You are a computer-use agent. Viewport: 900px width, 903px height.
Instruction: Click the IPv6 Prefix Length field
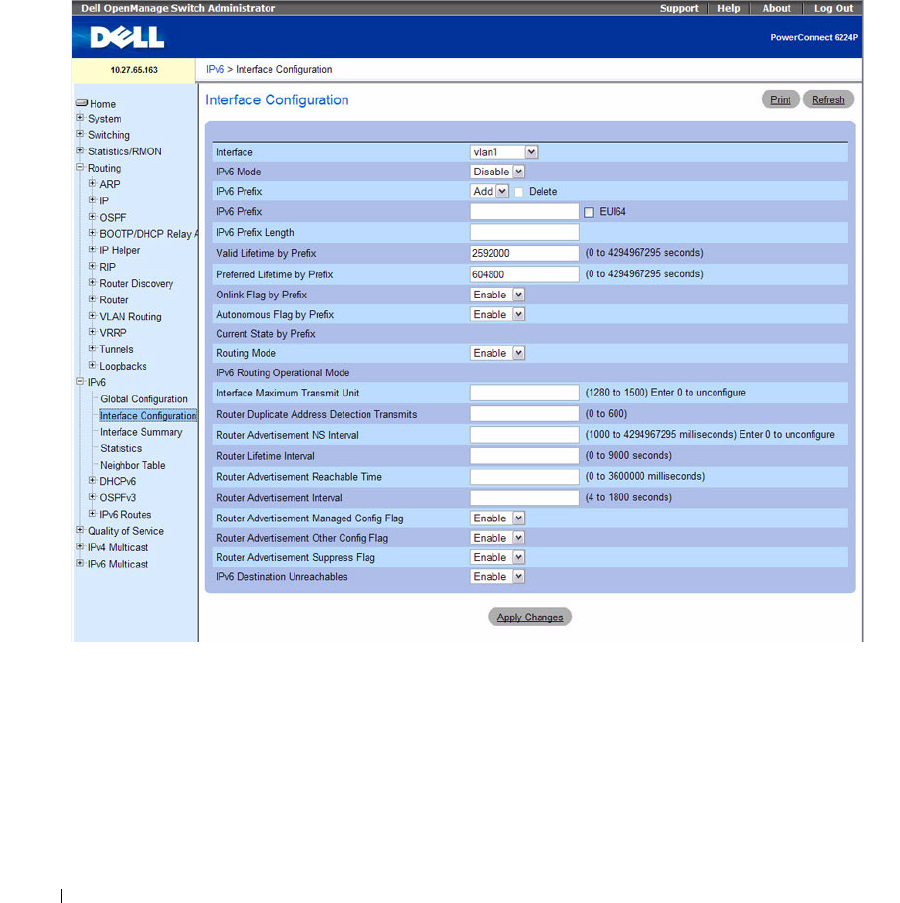point(525,232)
